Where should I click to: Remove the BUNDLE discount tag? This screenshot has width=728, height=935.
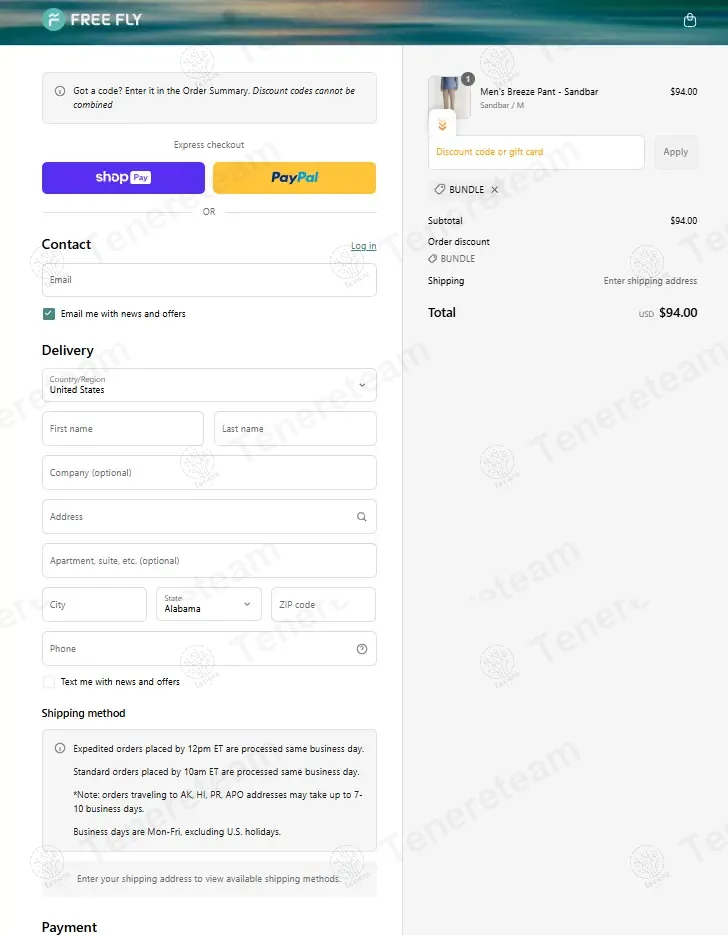coord(494,190)
